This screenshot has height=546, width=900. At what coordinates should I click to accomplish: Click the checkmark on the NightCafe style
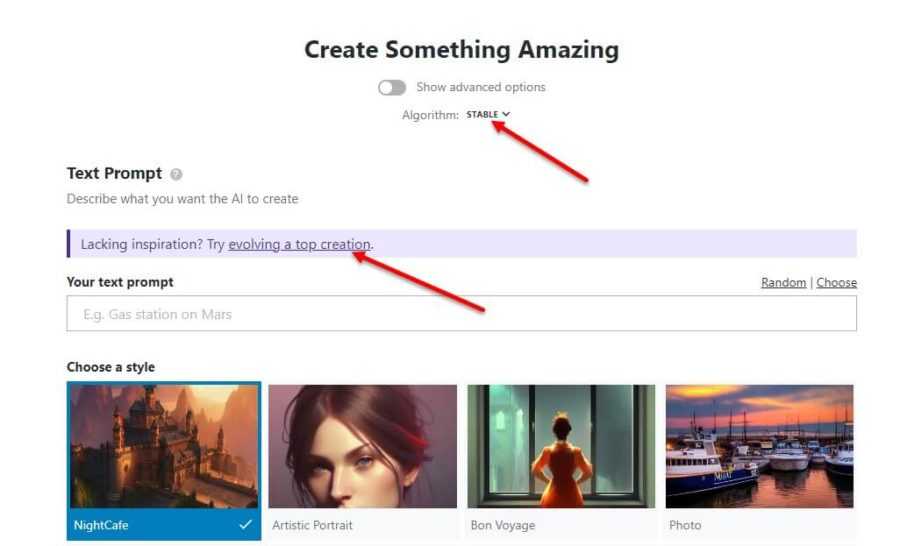click(x=246, y=525)
